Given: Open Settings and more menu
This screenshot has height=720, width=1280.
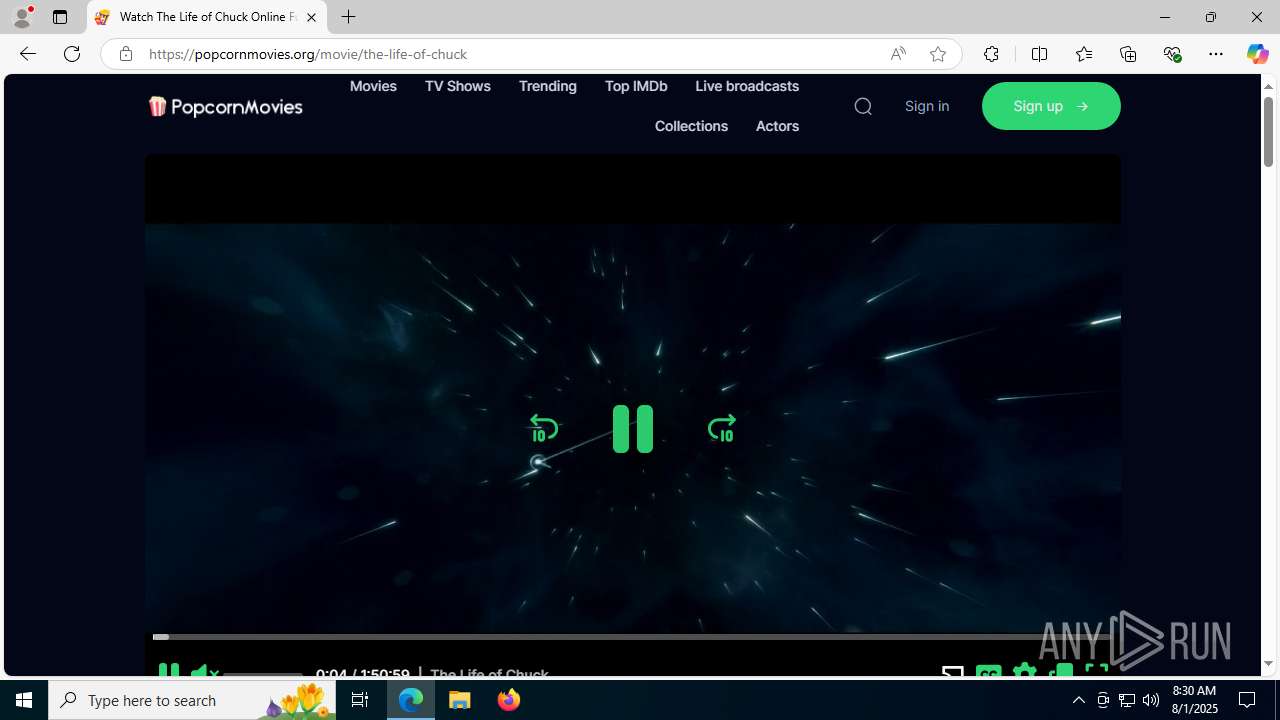Looking at the screenshot, I should tap(1216, 54).
